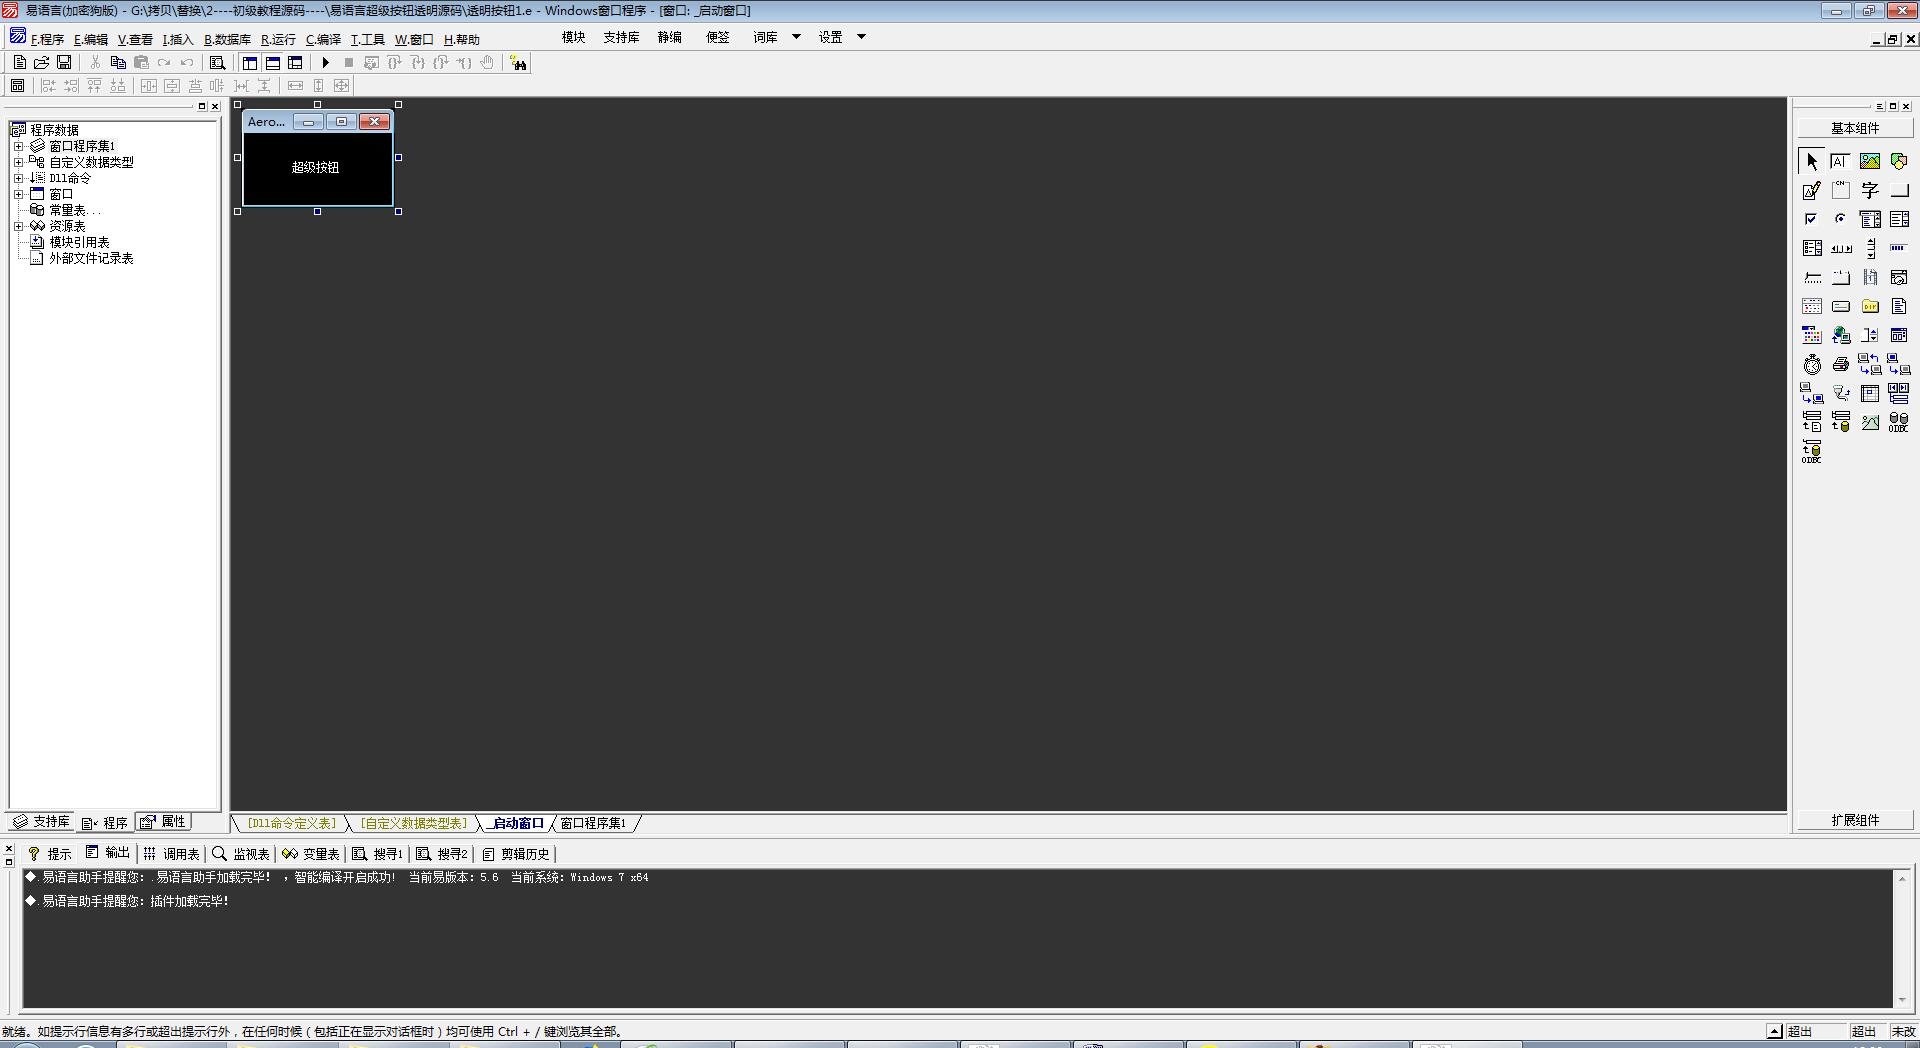Switch to the 窗口程序集1 editor tab
Screen dimensions: 1920x1048
click(x=593, y=823)
